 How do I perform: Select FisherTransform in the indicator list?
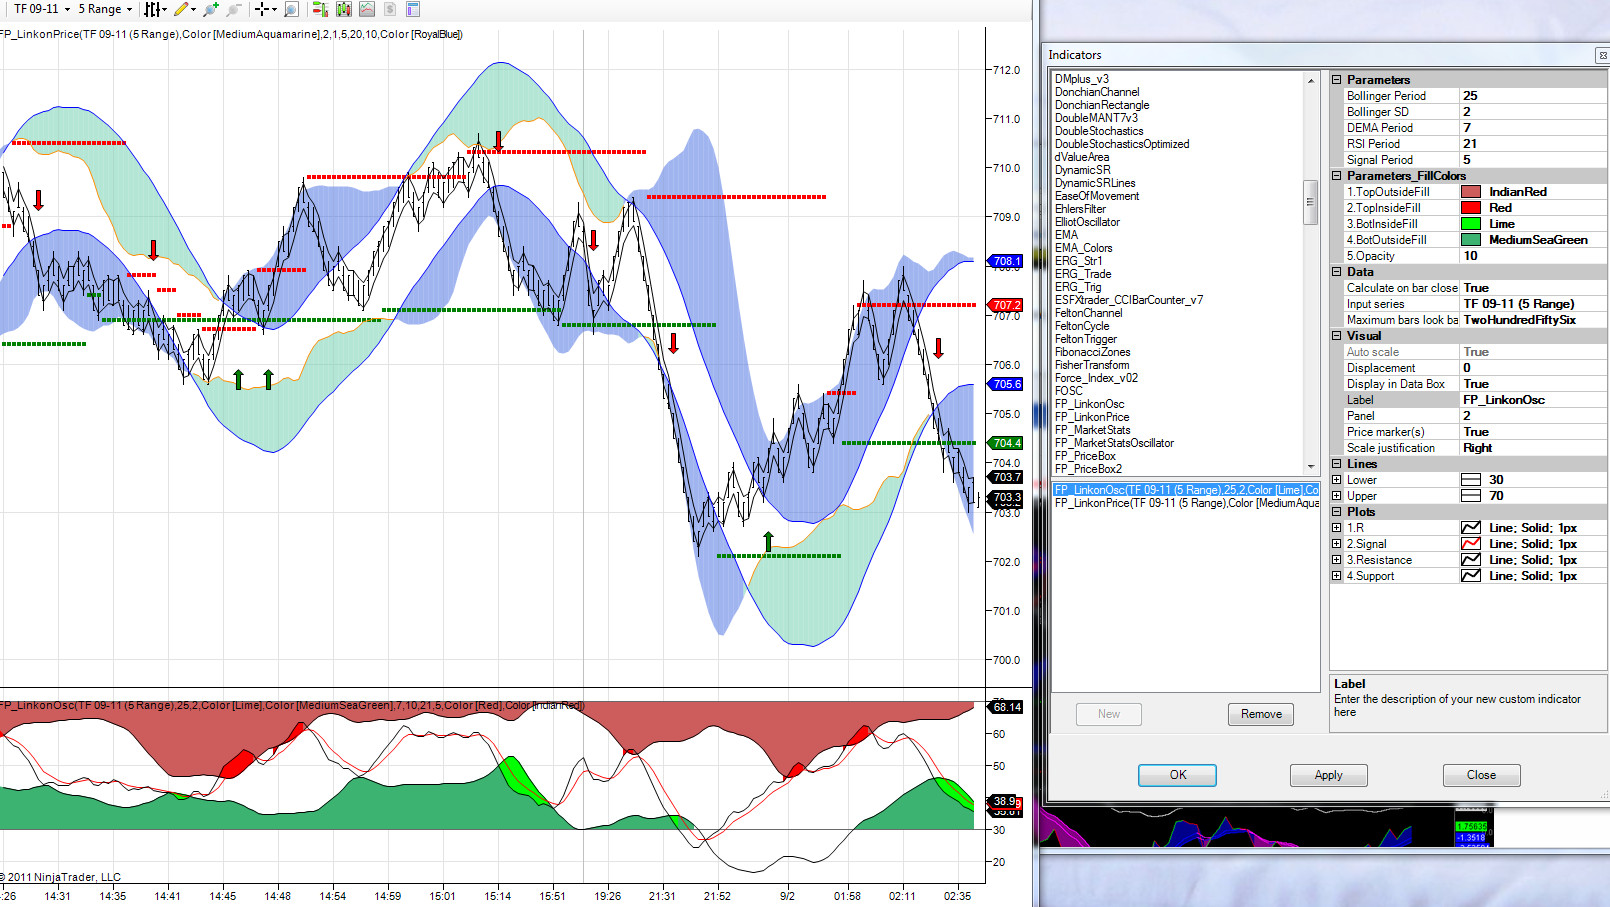coord(1092,365)
